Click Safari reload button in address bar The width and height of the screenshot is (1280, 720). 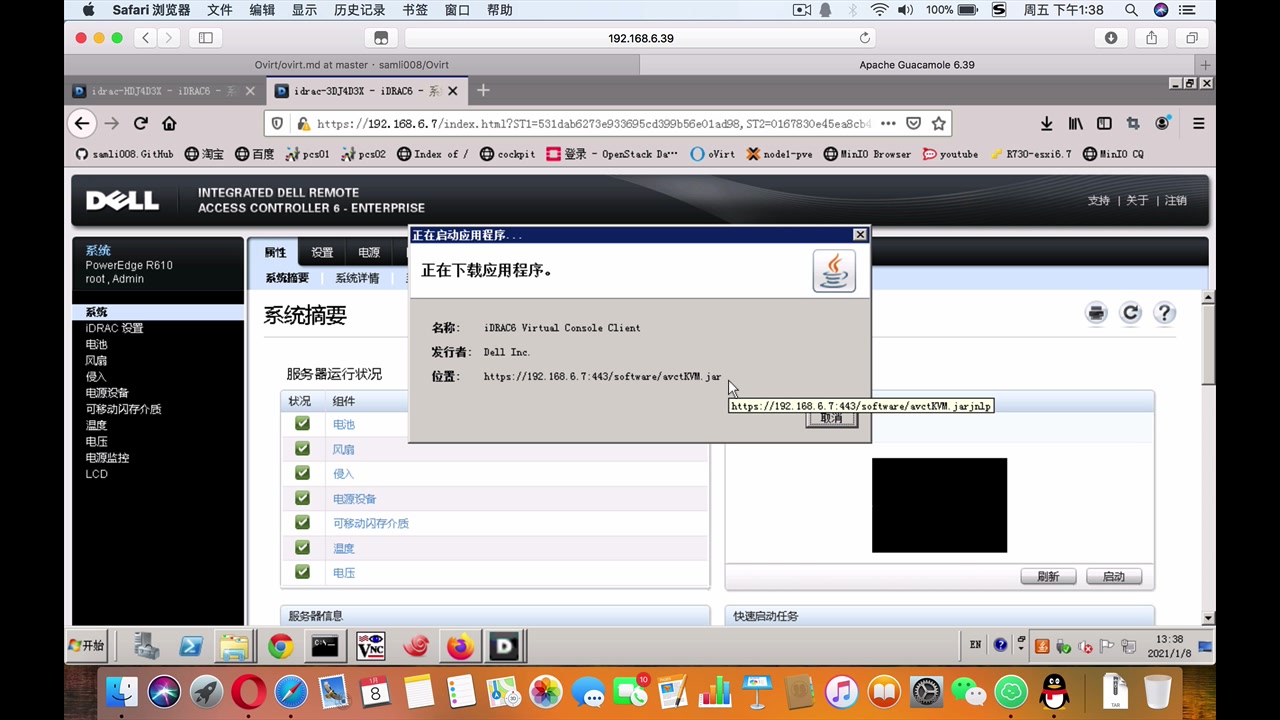865,38
